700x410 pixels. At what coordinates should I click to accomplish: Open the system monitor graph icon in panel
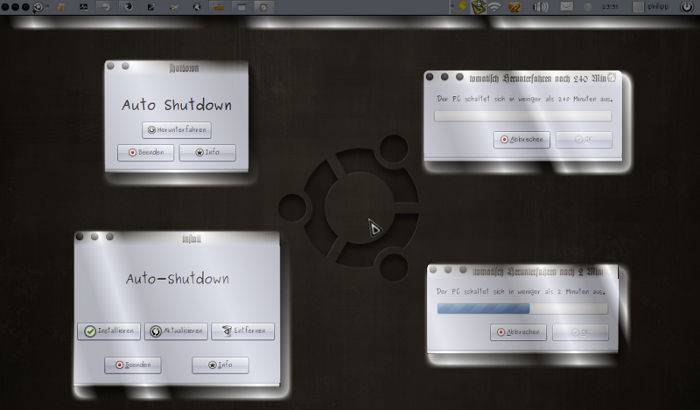click(x=83, y=7)
